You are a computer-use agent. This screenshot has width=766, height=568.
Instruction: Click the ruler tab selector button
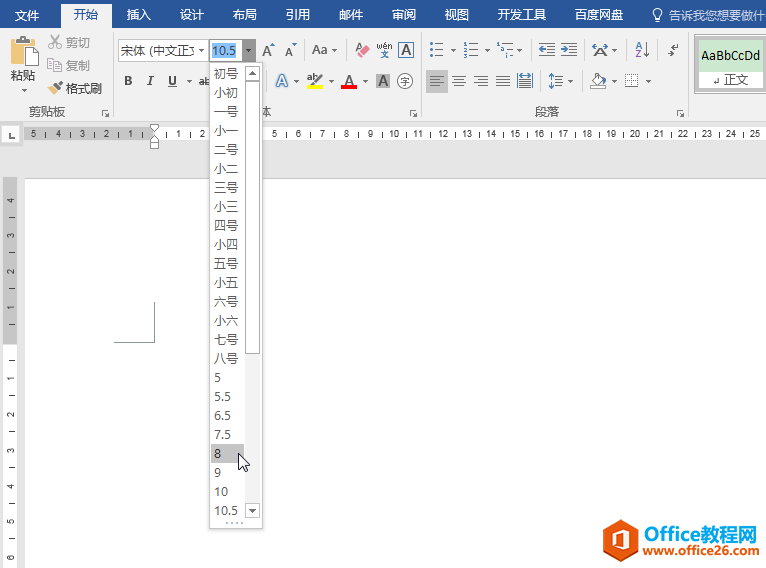(x=11, y=134)
